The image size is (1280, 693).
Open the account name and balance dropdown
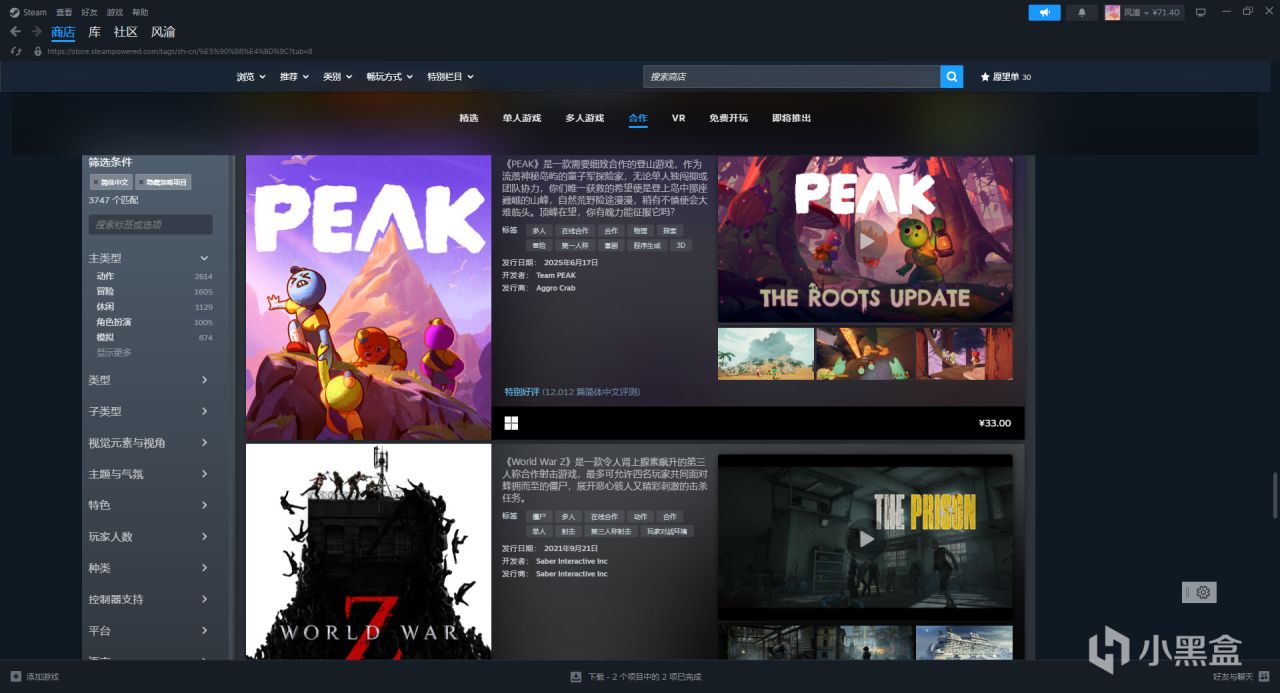[x=1153, y=12]
